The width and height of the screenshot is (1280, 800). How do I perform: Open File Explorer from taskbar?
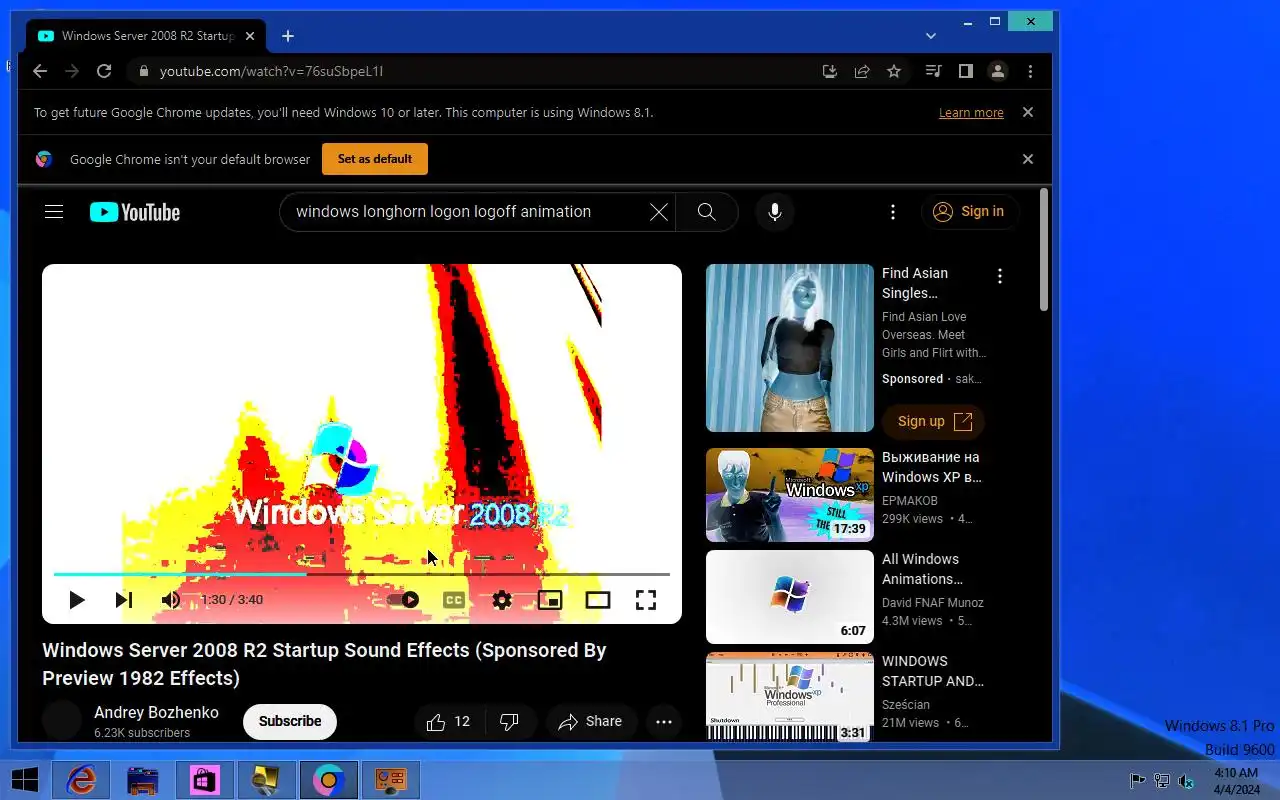click(x=143, y=780)
